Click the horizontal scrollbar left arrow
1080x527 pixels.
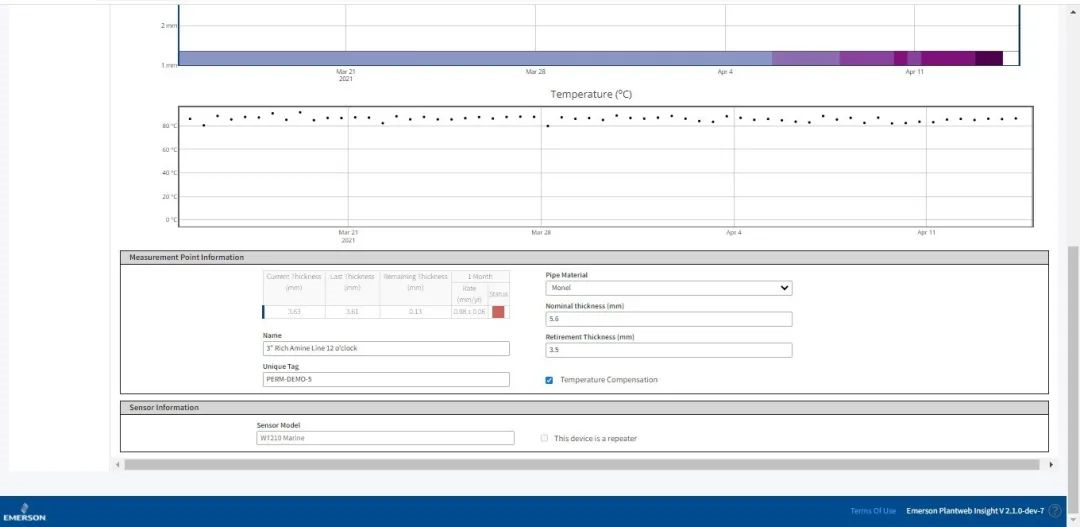pos(118,465)
